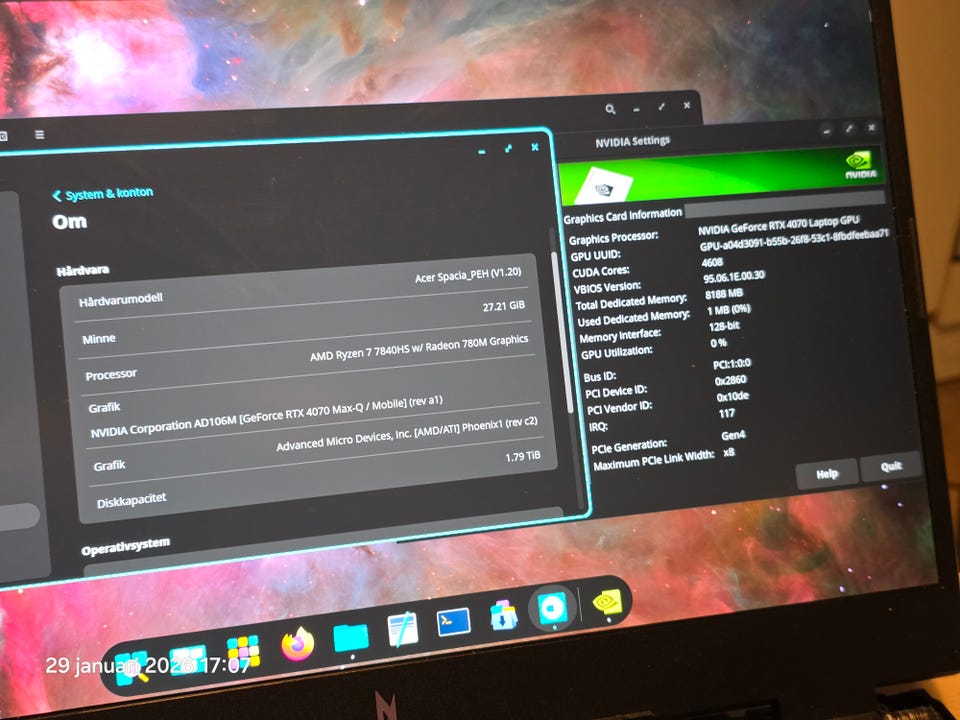Click the CUDA Cores value 4608

(x=712, y=262)
